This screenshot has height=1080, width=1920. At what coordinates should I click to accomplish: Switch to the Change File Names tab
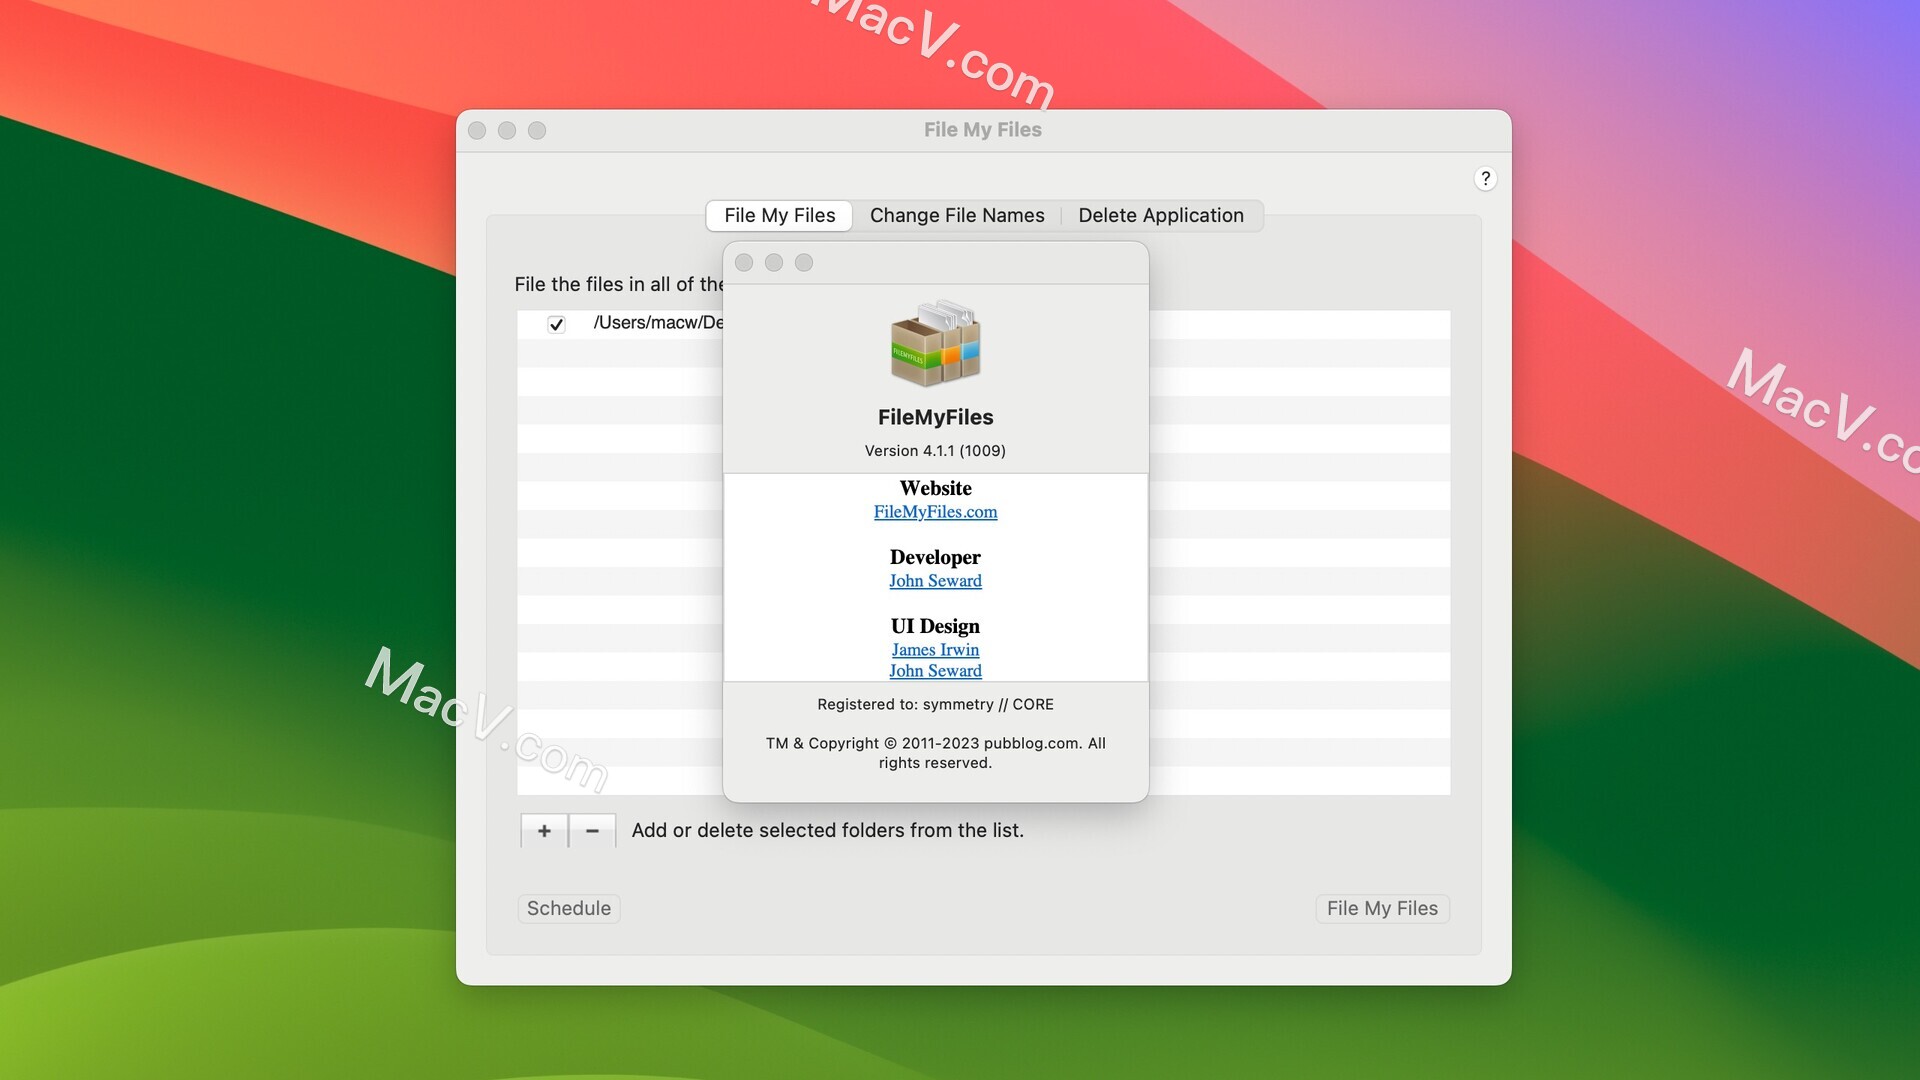pos(957,215)
